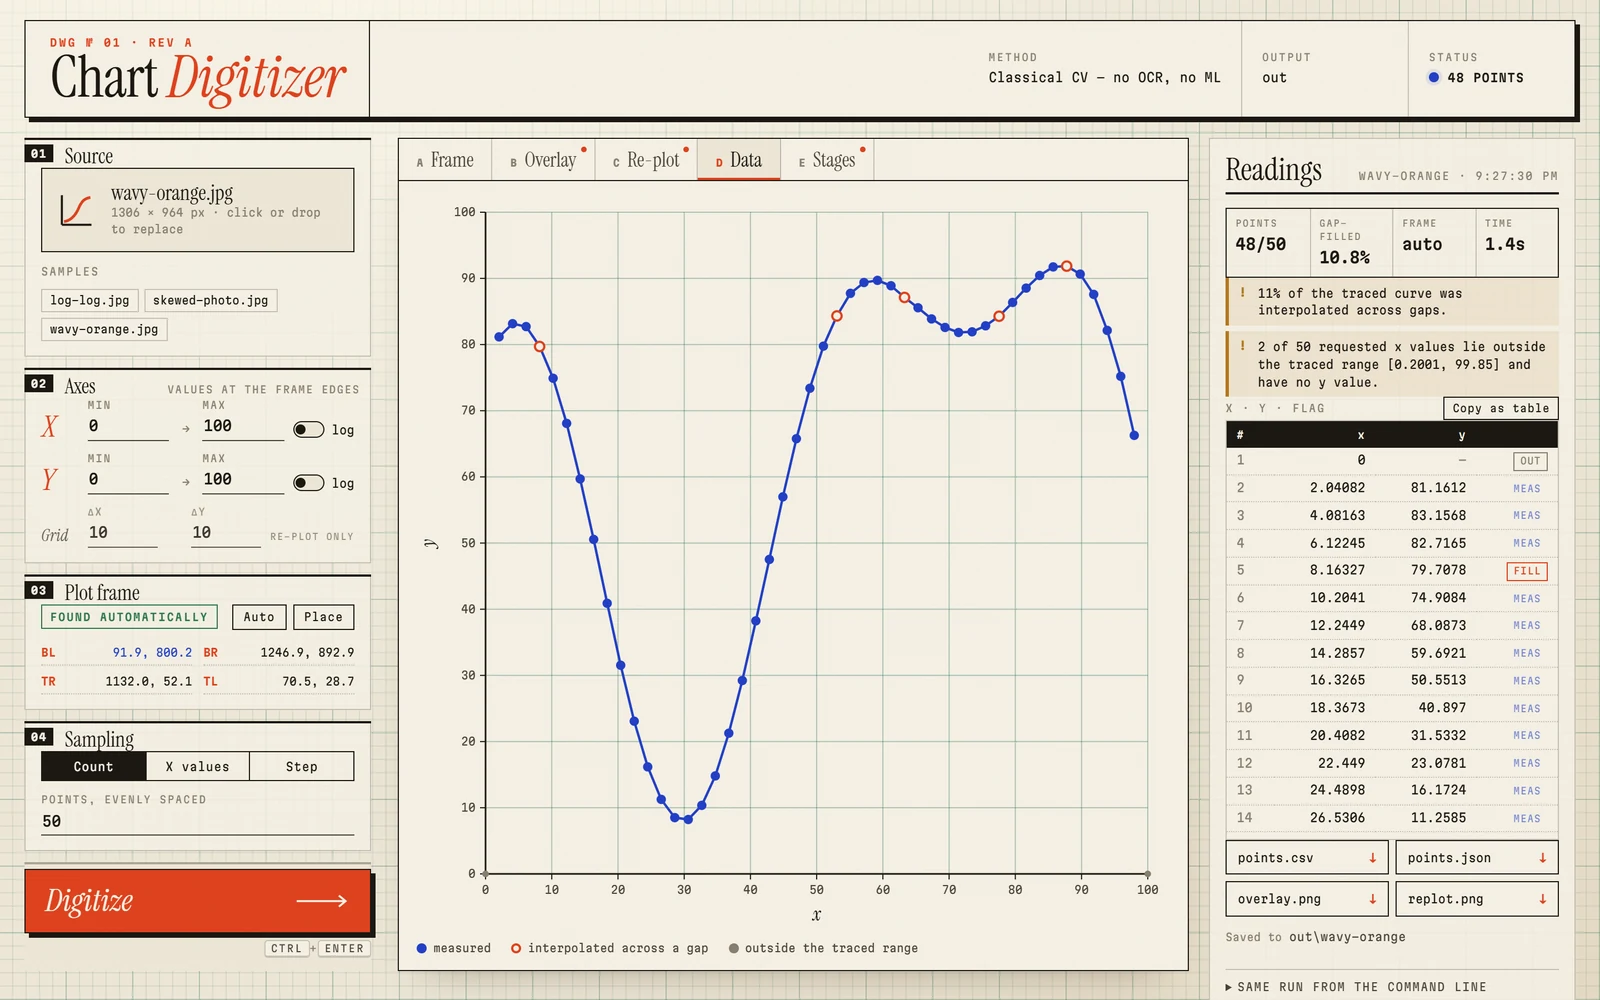Click the Y axis MAX input field
This screenshot has width=1600, height=1000.
243,480
